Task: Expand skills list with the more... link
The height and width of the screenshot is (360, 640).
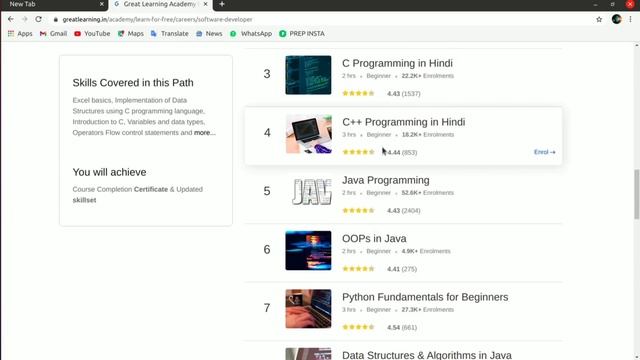Action: coord(204,133)
